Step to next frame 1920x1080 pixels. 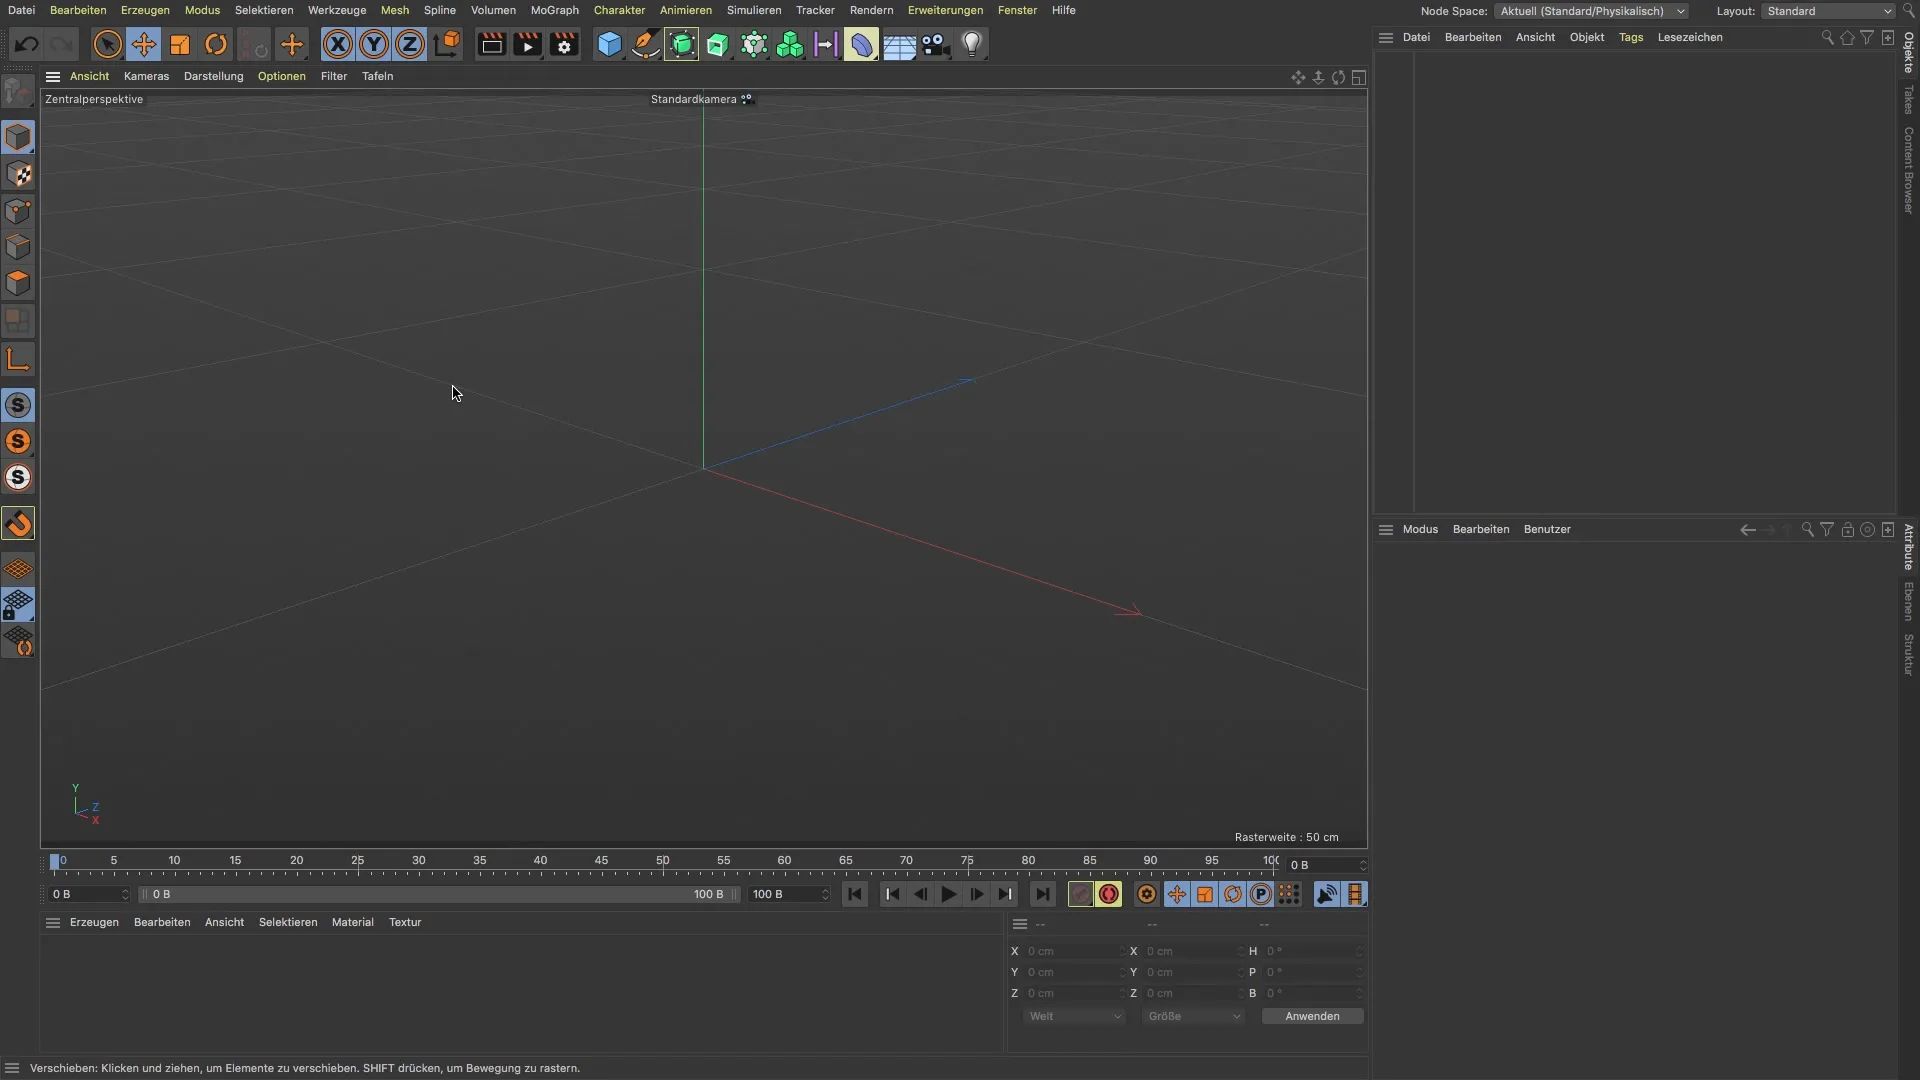point(977,894)
